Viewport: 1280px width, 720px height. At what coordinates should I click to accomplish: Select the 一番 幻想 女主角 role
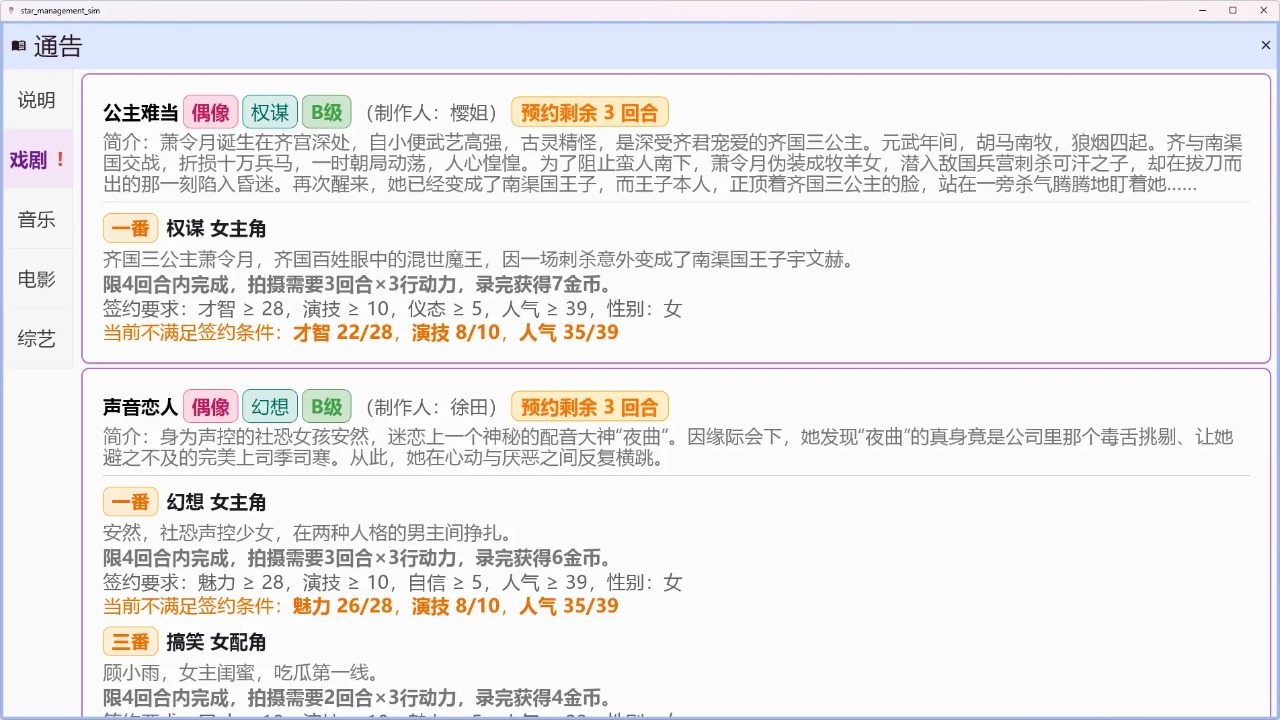coord(185,502)
